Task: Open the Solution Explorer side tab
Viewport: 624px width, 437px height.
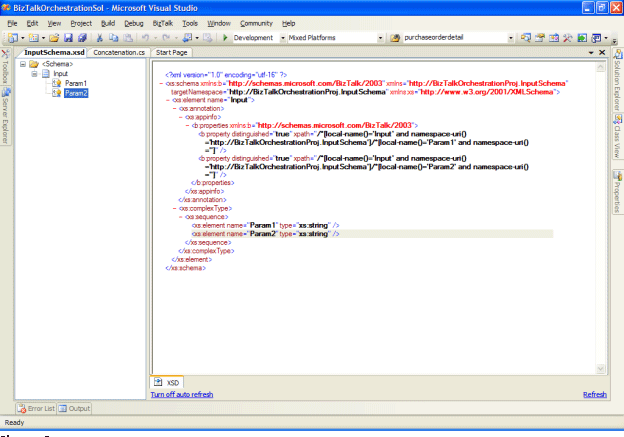Action: click(618, 80)
